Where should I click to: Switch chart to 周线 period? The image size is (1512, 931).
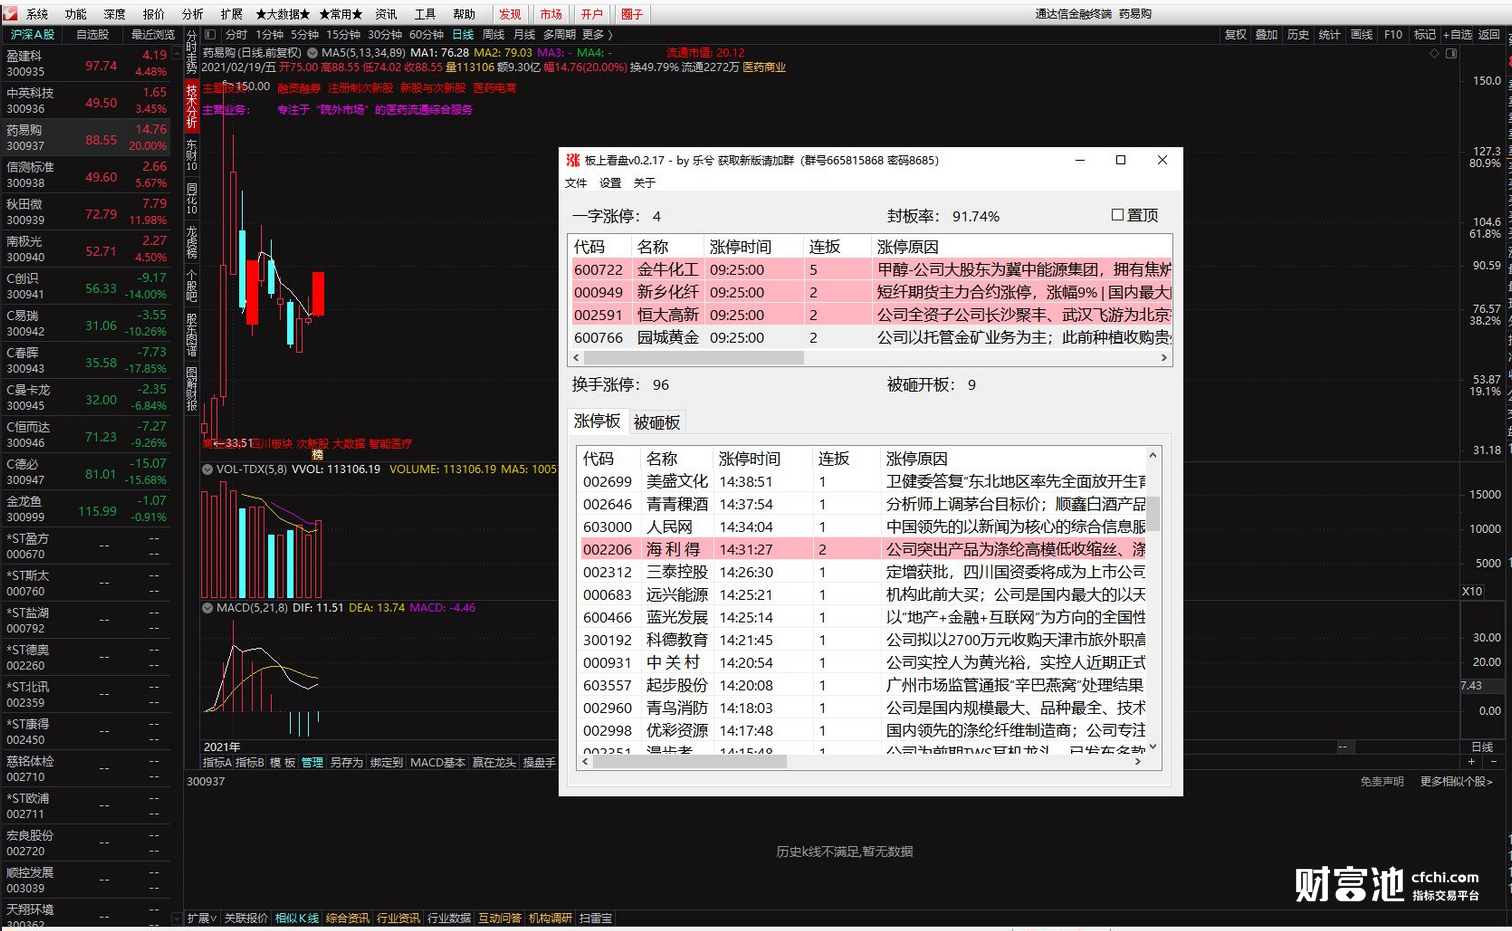(494, 34)
